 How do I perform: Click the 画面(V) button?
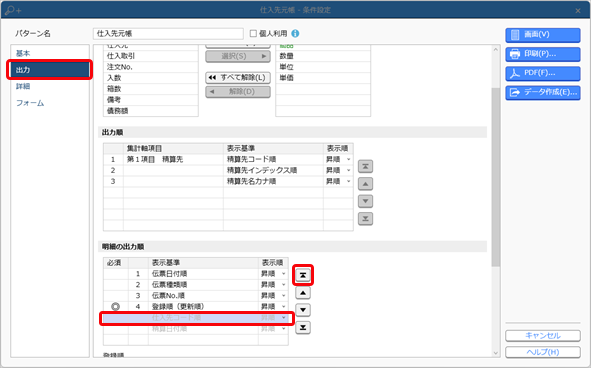click(x=542, y=35)
